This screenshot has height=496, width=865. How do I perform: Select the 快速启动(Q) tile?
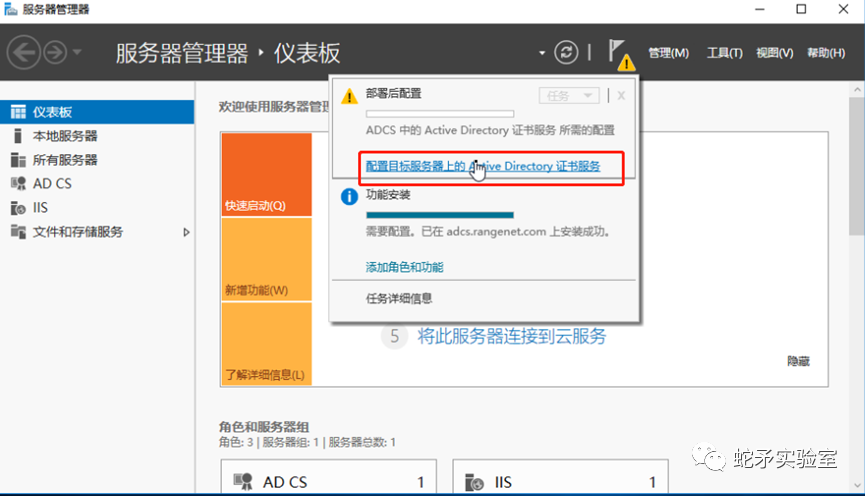pyautogui.click(x=266, y=174)
